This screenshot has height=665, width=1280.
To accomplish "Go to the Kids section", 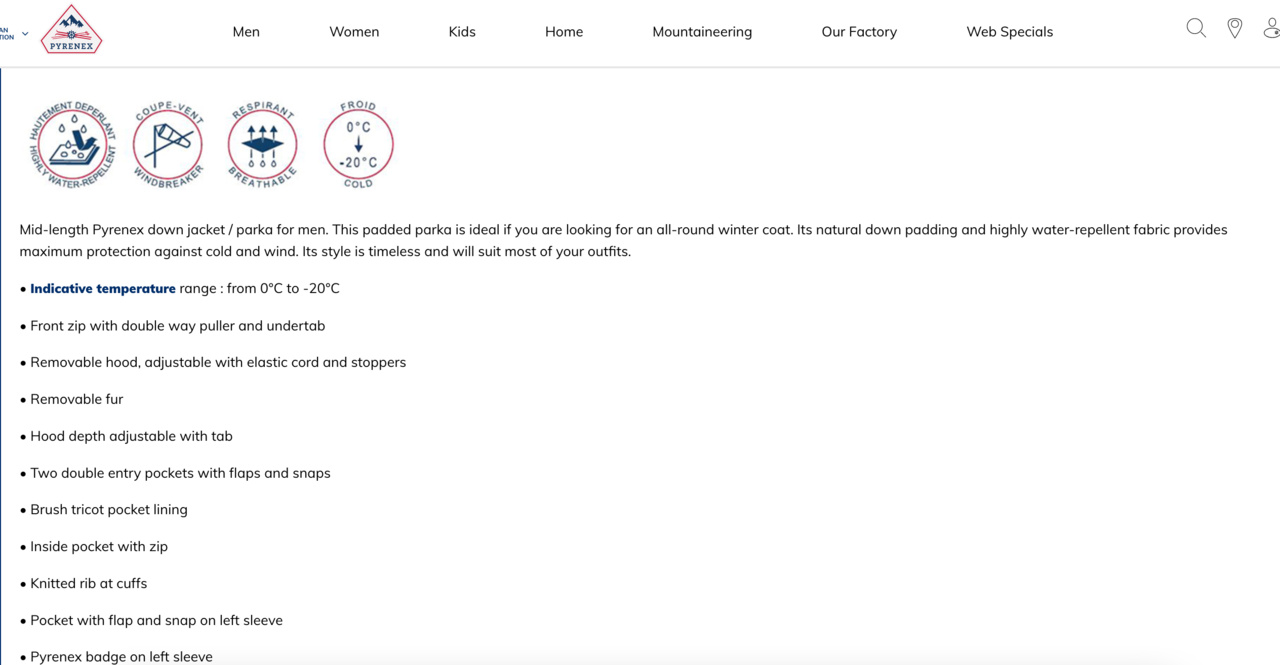I will [462, 32].
